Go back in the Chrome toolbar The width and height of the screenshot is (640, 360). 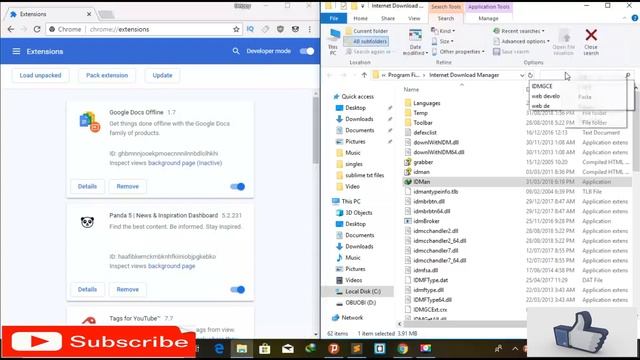[11, 29]
